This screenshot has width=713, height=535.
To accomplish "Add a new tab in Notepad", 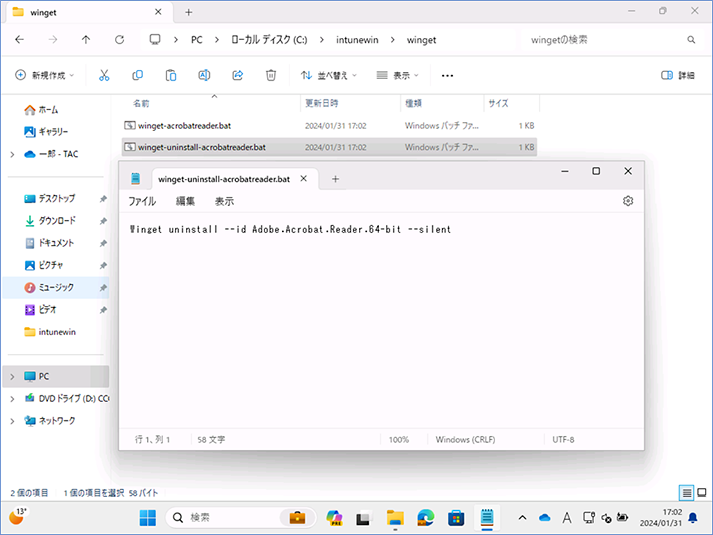I will (336, 179).
